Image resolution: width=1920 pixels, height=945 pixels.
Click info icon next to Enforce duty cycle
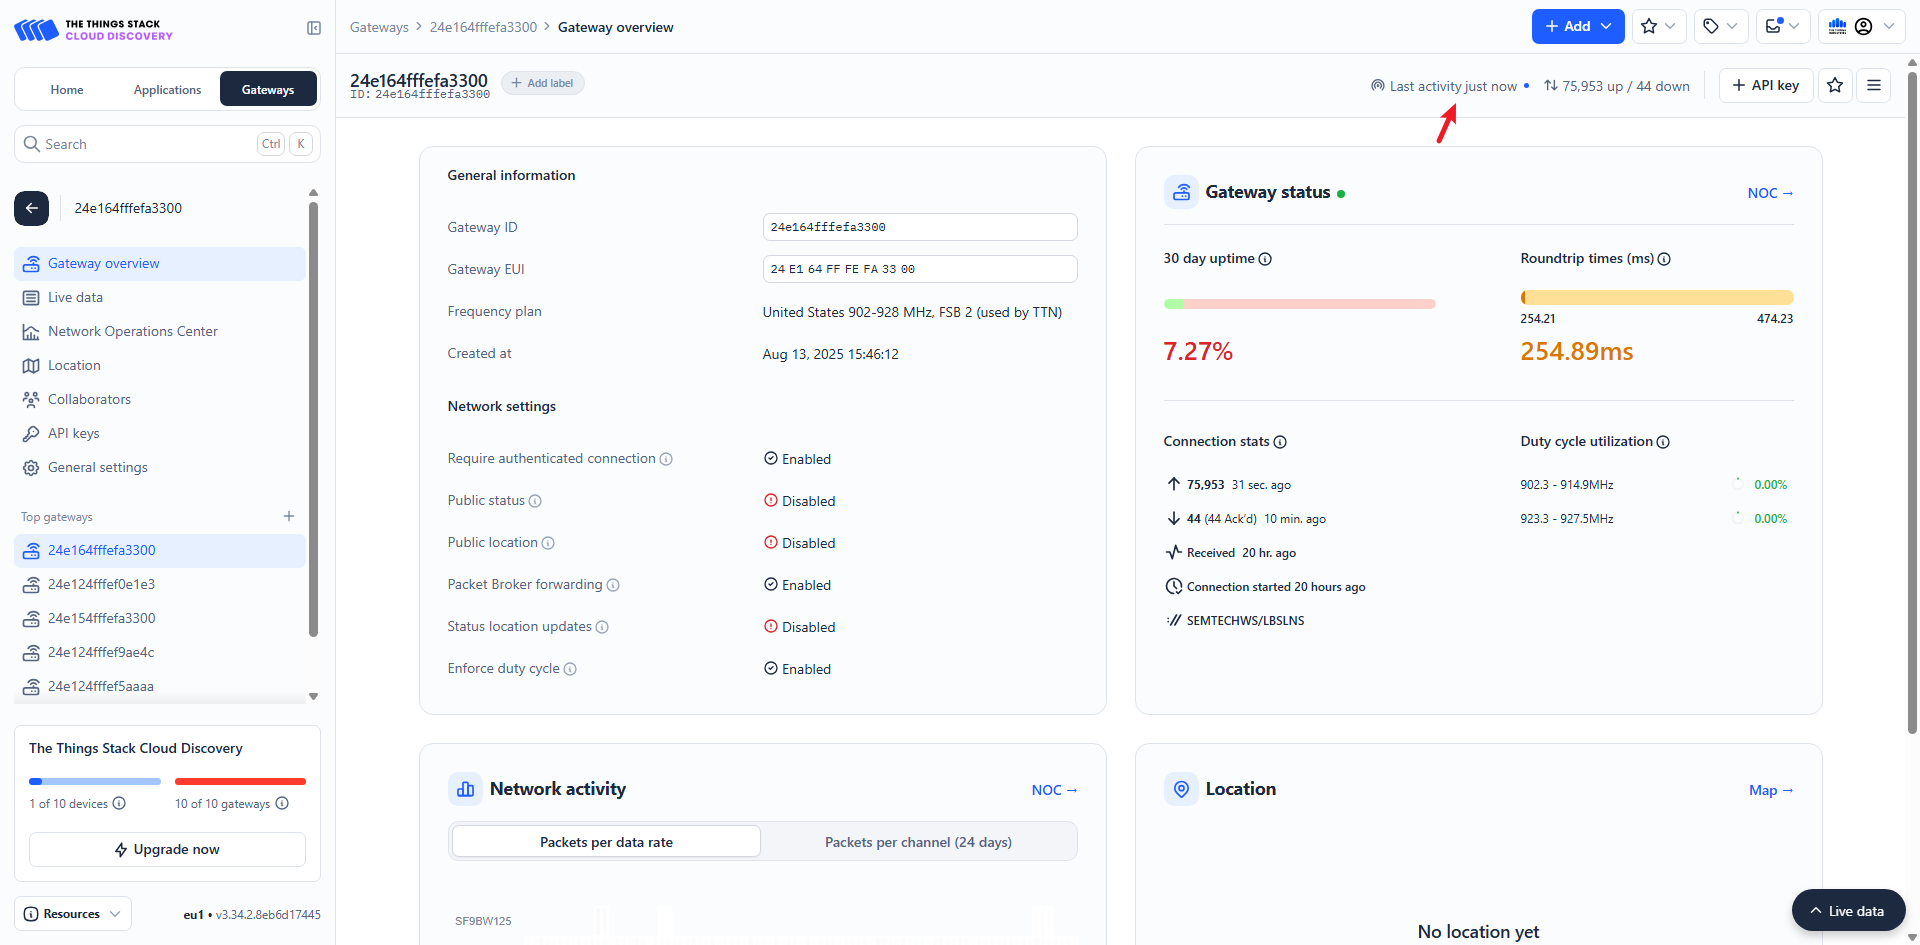tap(570, 669)
